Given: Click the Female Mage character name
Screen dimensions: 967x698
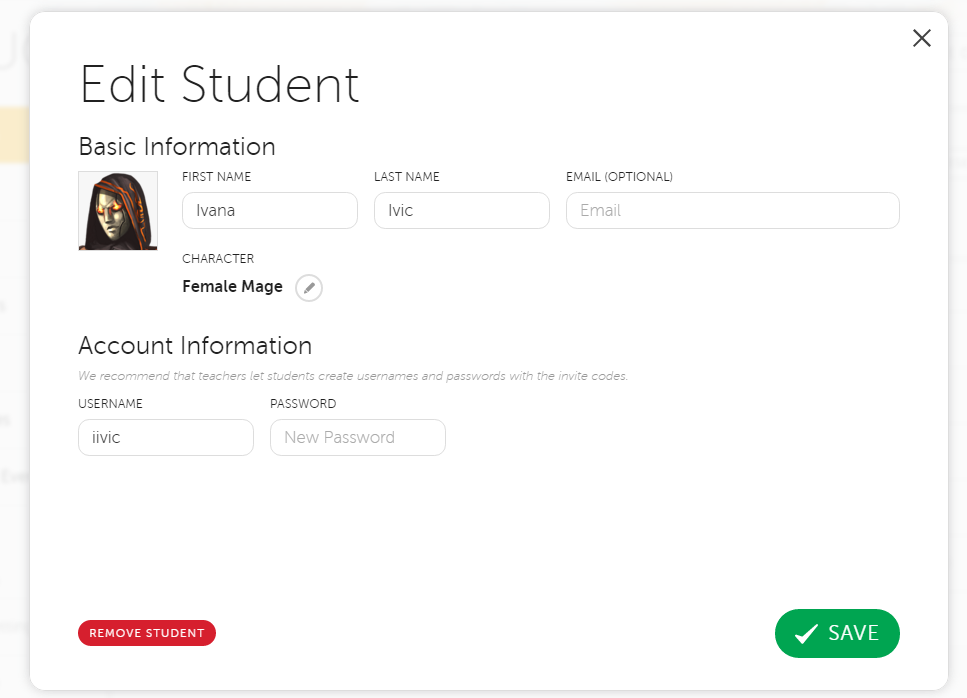Looking at the screenshot, I should click(x=232, y=287).
